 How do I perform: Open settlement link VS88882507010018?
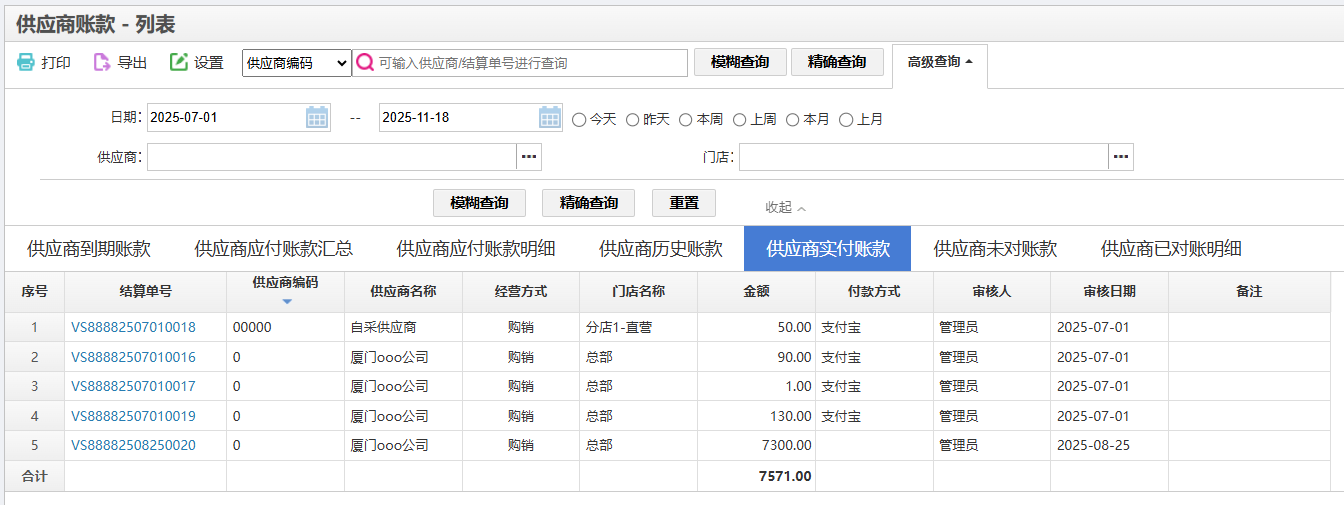pos(133,327)
